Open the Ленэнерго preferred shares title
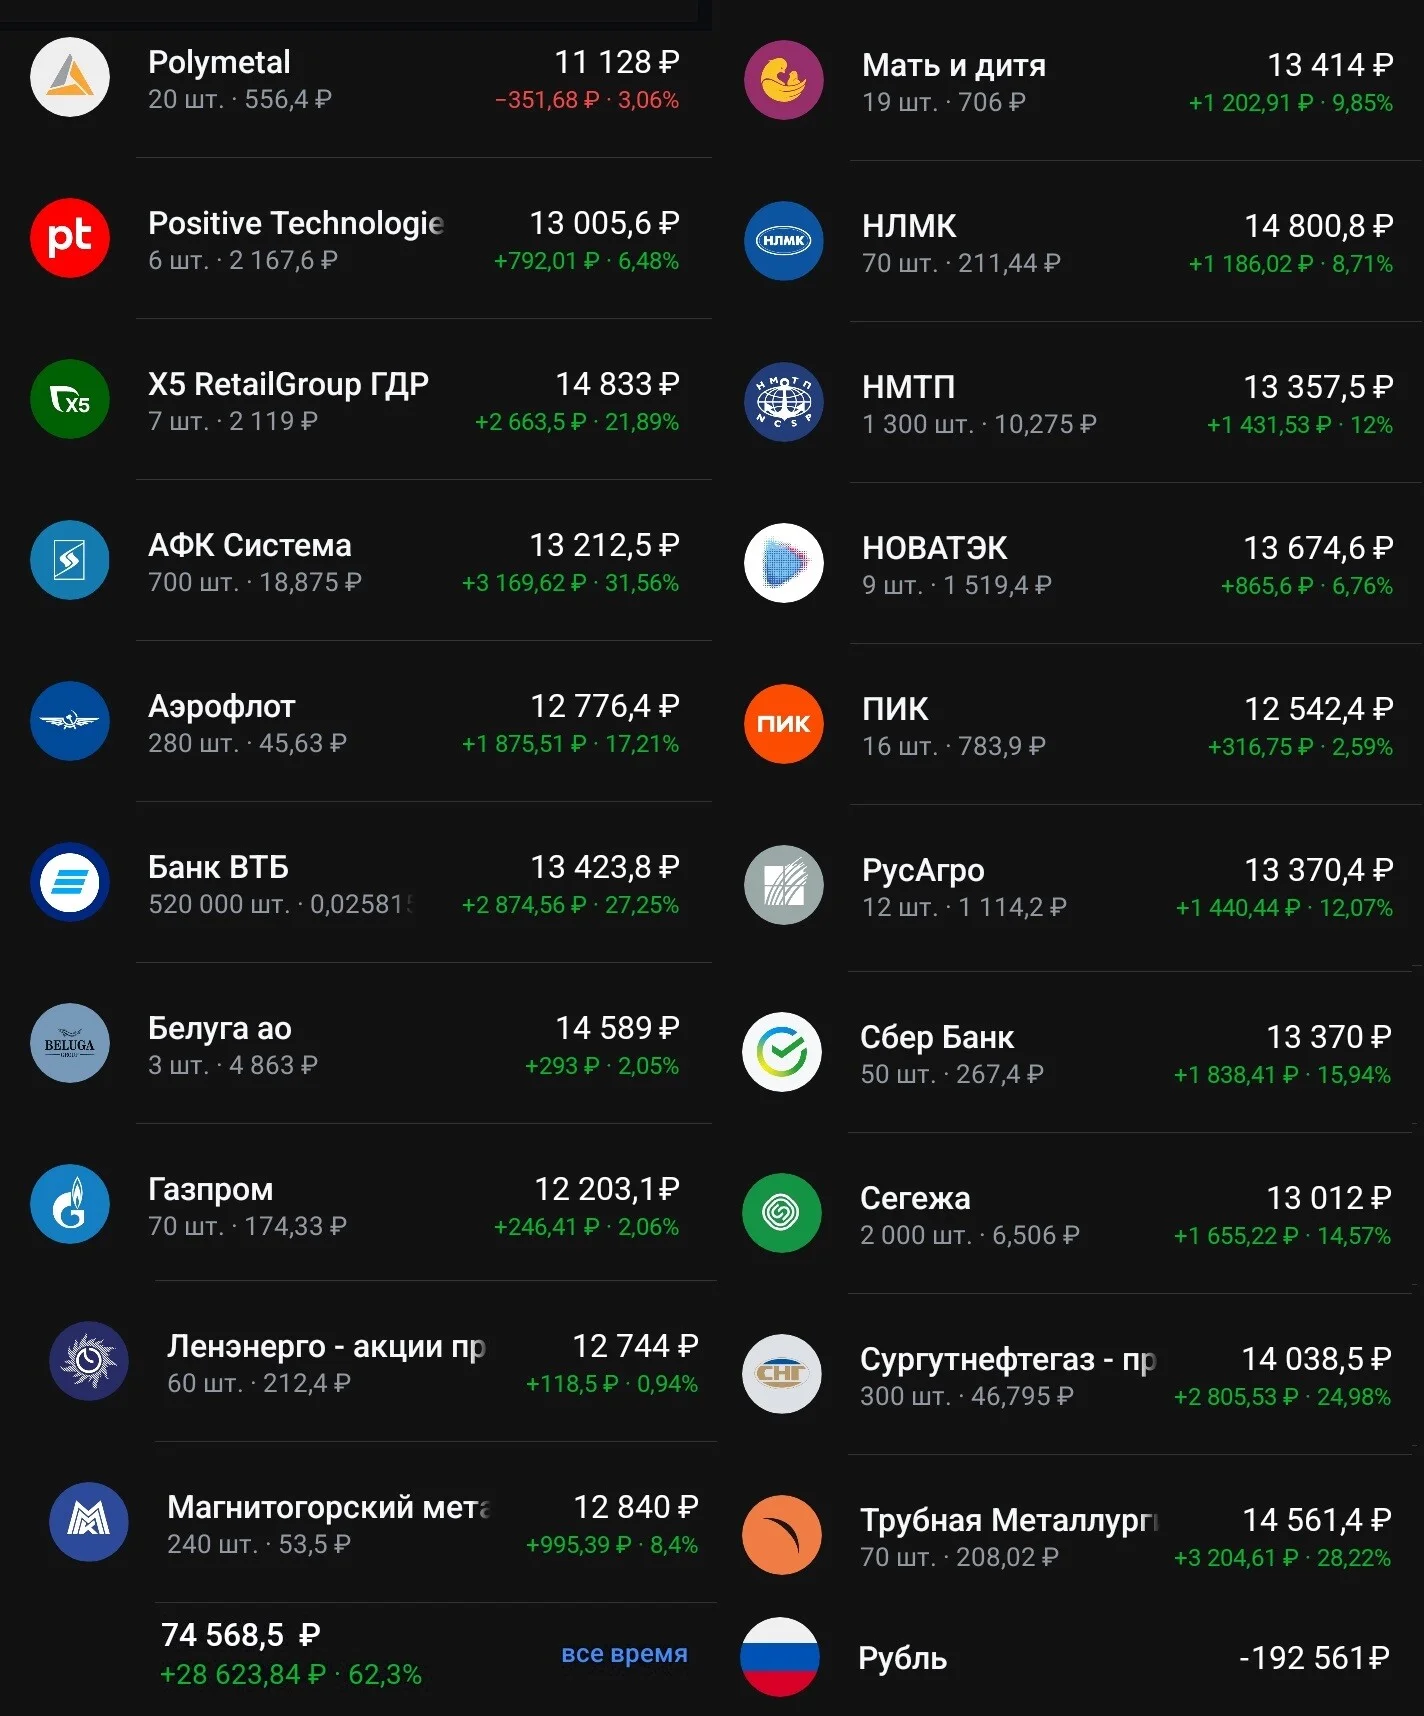The height and width of the screenshot is (1716, 1424). tap(326, 1346)
